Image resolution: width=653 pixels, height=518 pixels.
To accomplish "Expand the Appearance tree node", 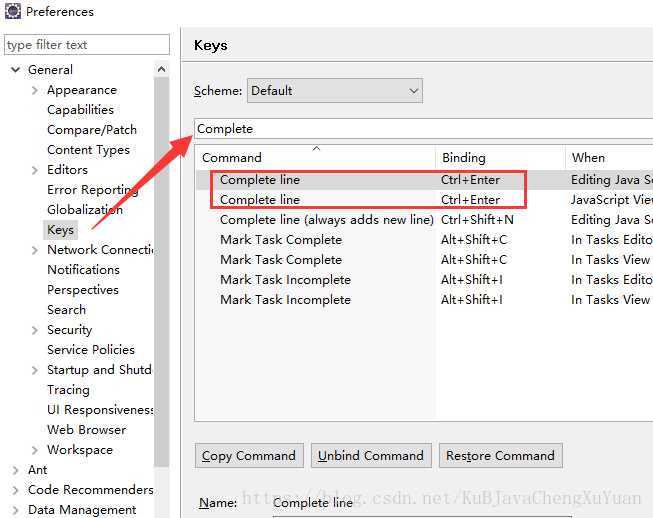I will pyautogui.click(x=35, y=90).
